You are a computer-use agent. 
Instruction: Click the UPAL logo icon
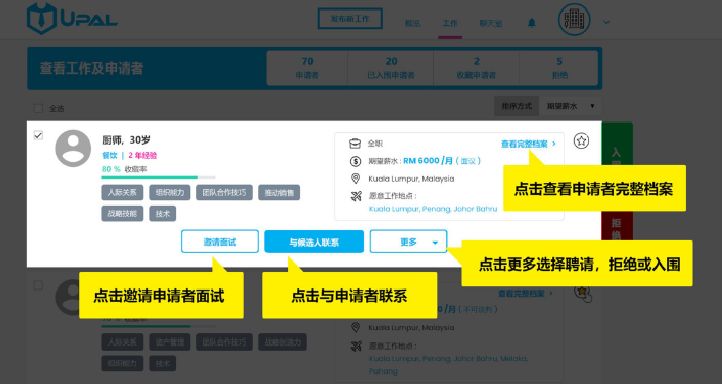pos(42,18)
